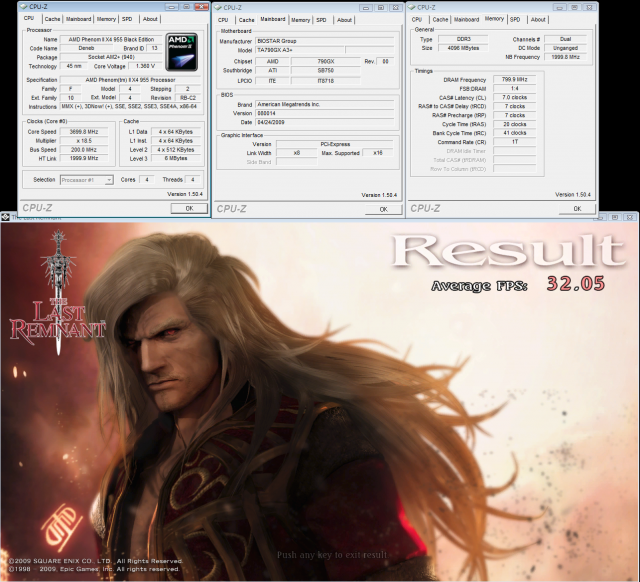Image resolution: width=640 pixels, height=582 pixels.
Task: Select Mainboard tab in second CPU-Z window
Action: [273, 19]
